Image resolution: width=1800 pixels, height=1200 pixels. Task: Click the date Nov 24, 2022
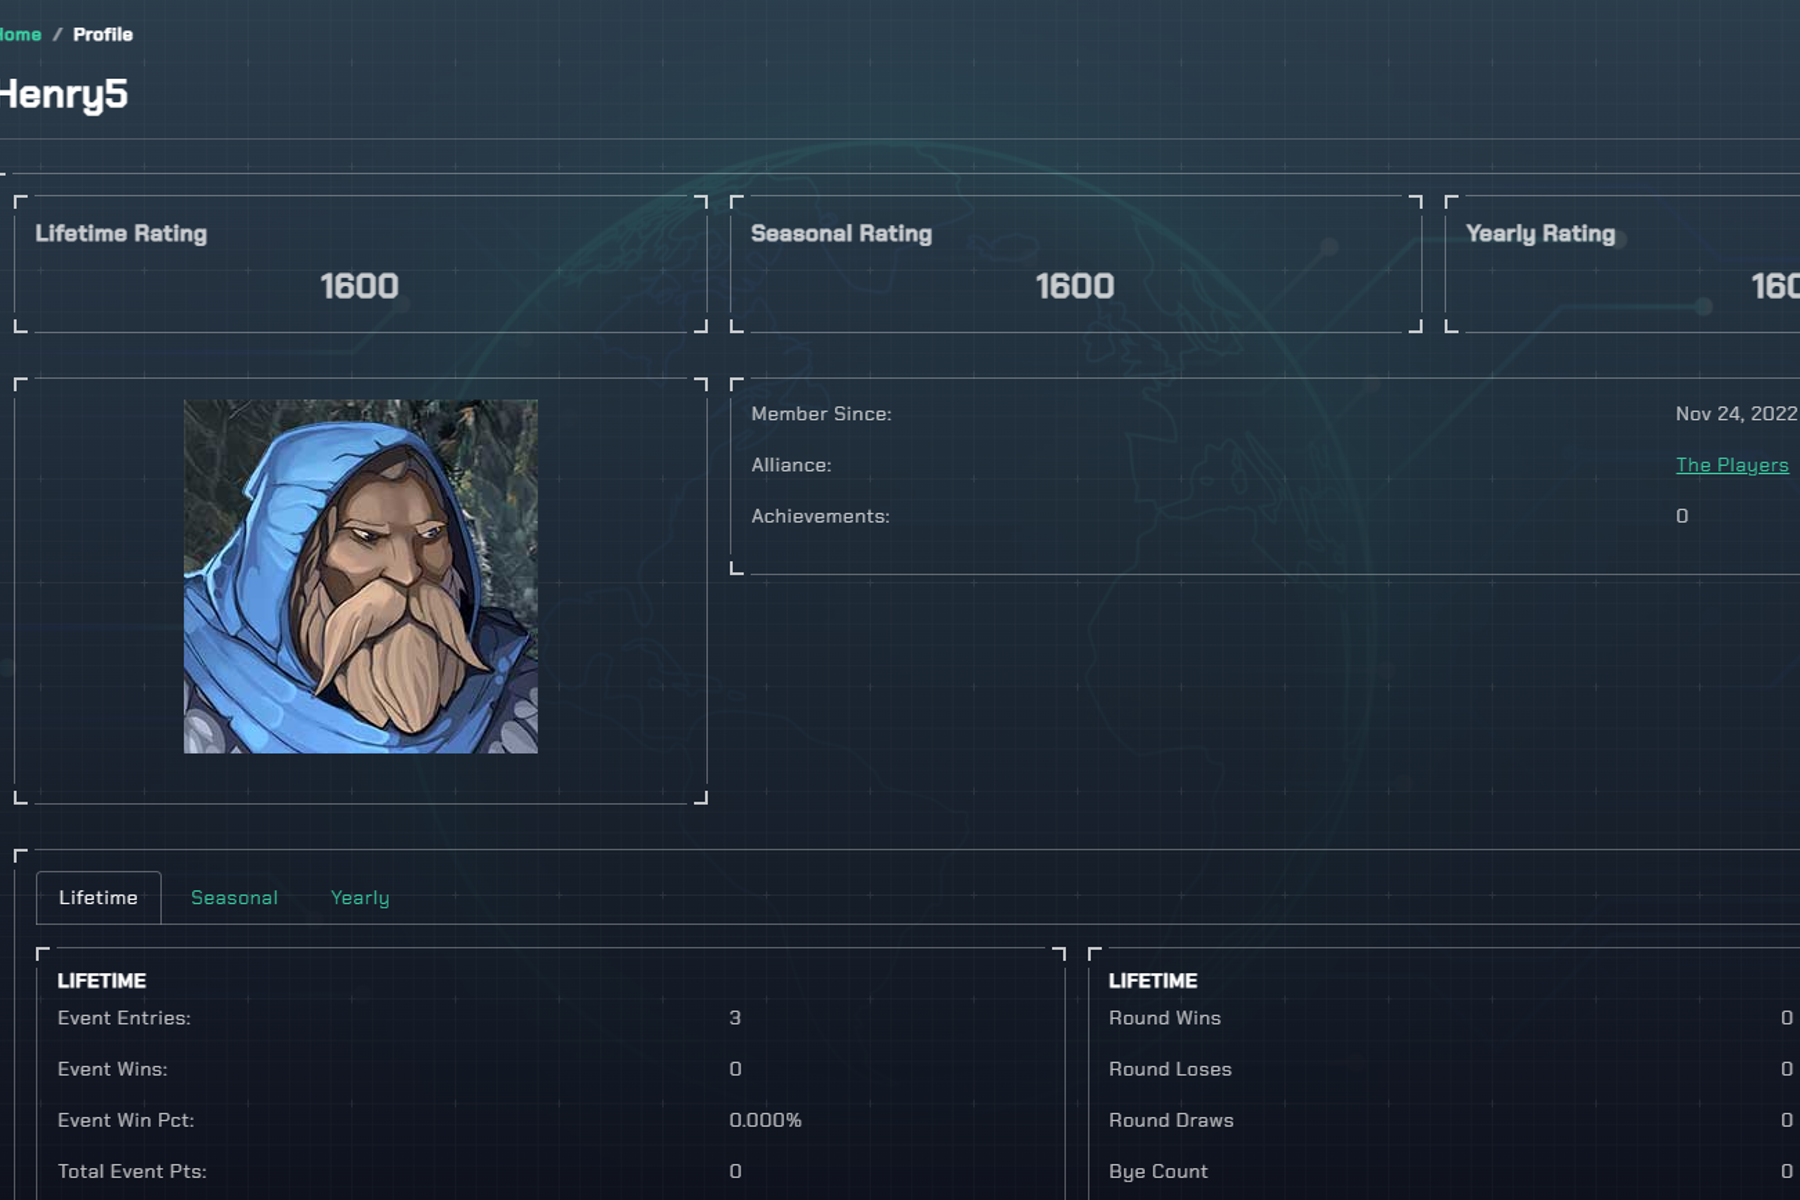coord(1736,414)
